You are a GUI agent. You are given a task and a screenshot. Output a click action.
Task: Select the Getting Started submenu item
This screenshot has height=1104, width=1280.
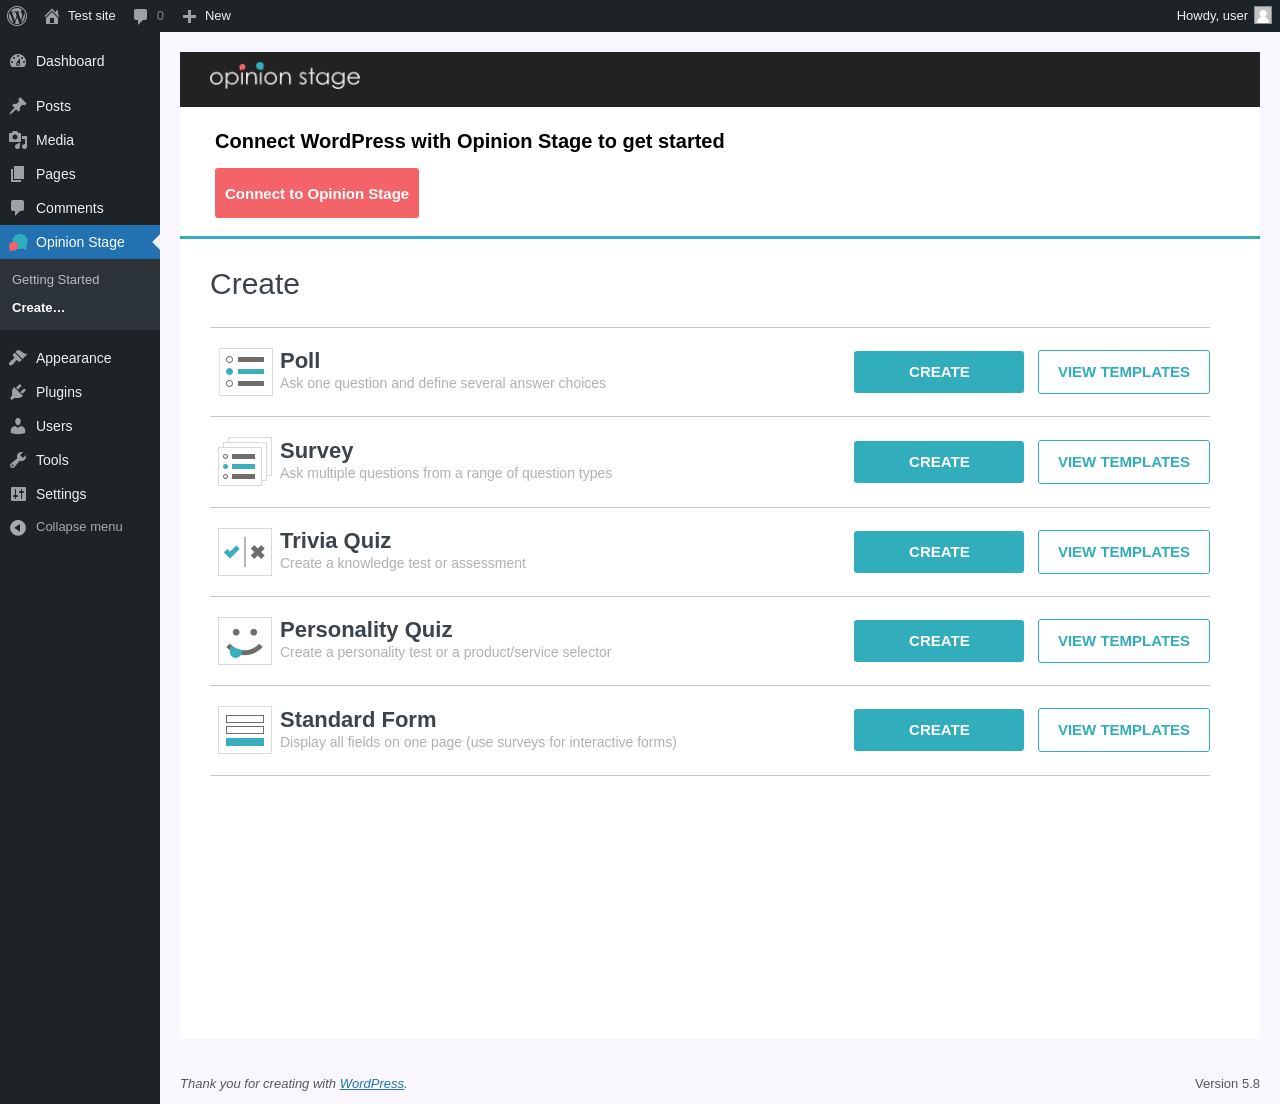[x=56, y=280]
